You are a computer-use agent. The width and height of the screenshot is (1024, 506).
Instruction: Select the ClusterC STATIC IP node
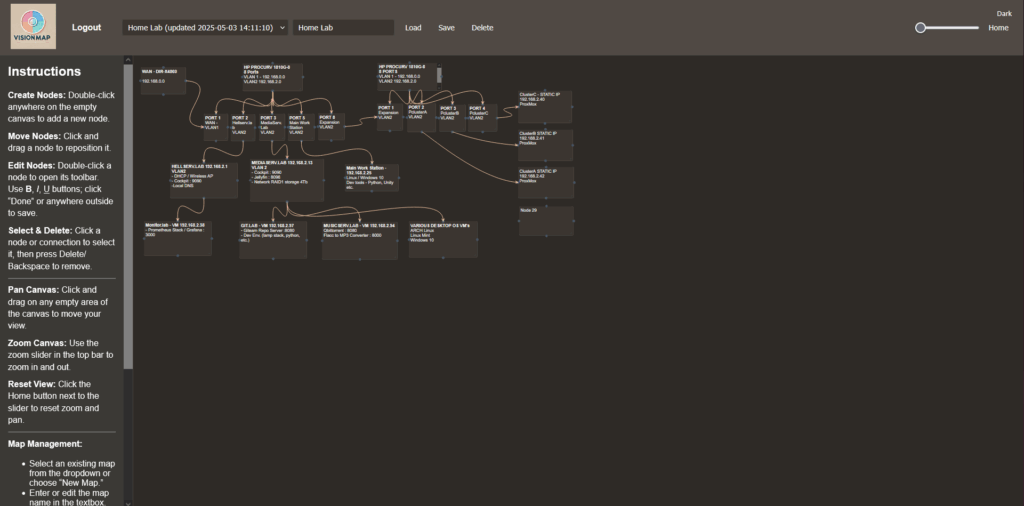coord(545,107)
